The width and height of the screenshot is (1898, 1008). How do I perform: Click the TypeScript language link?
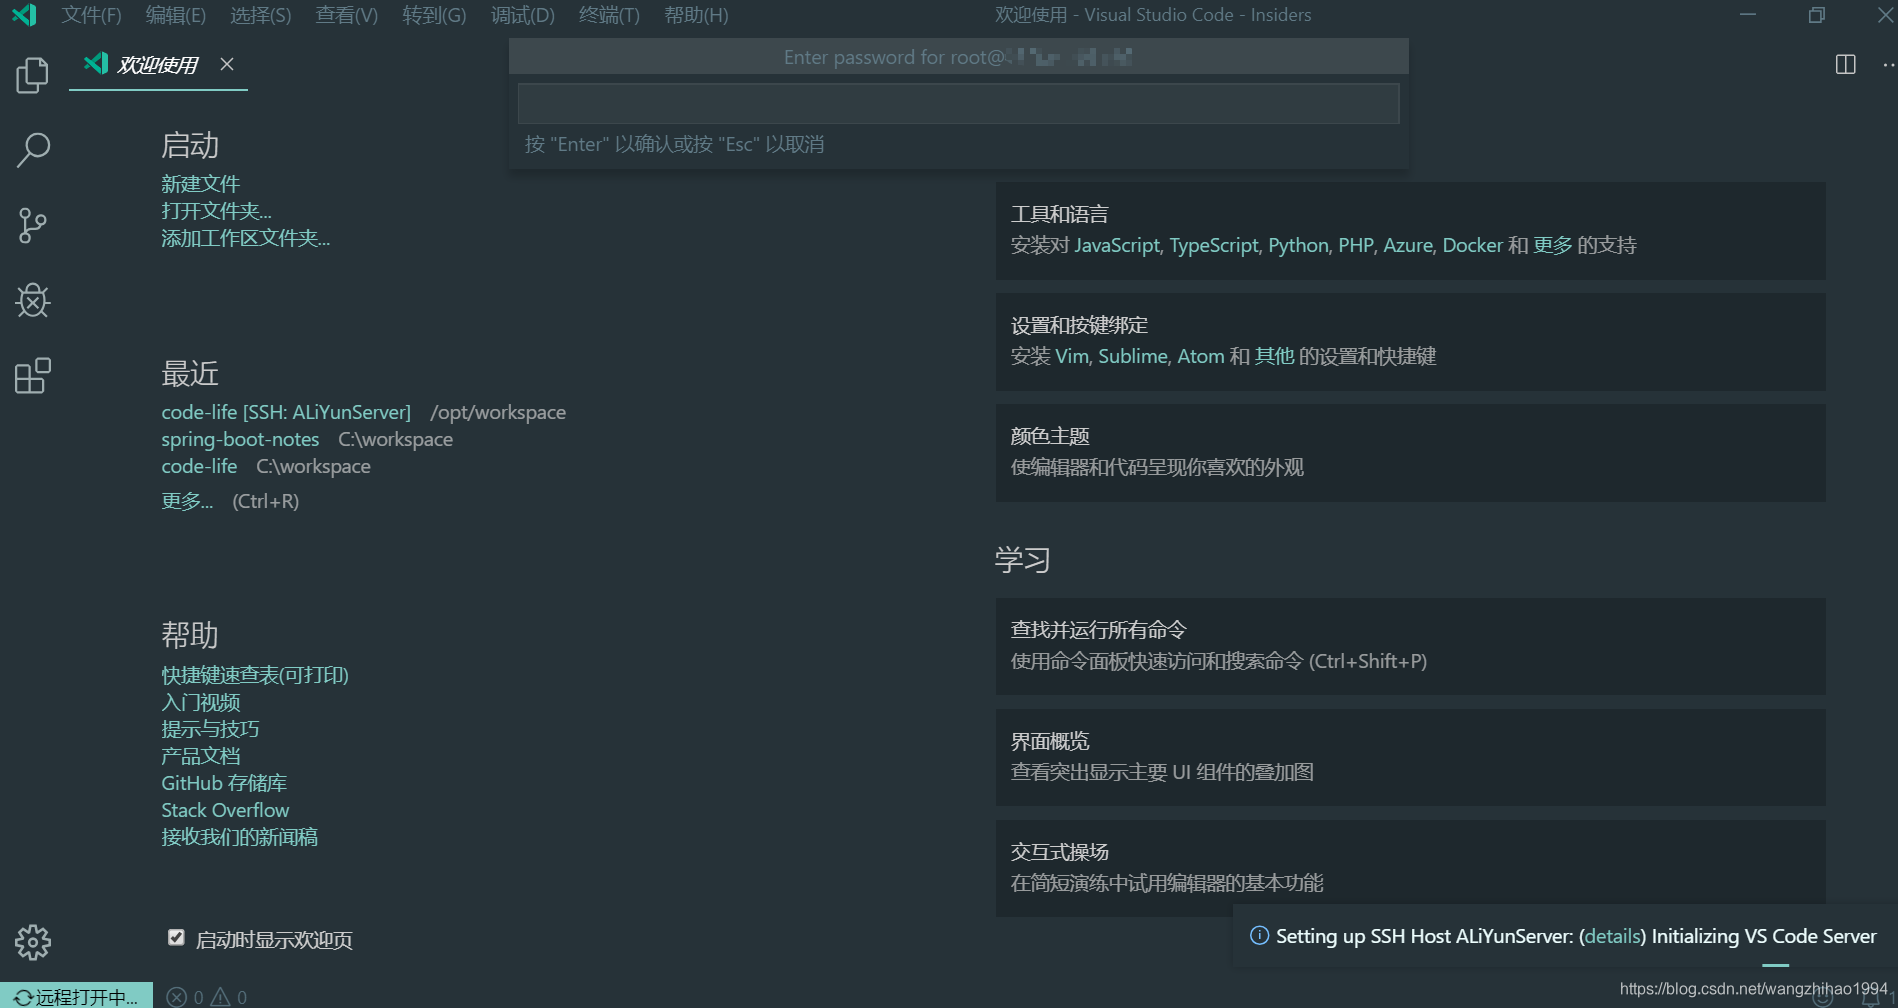click(1214, 245)
